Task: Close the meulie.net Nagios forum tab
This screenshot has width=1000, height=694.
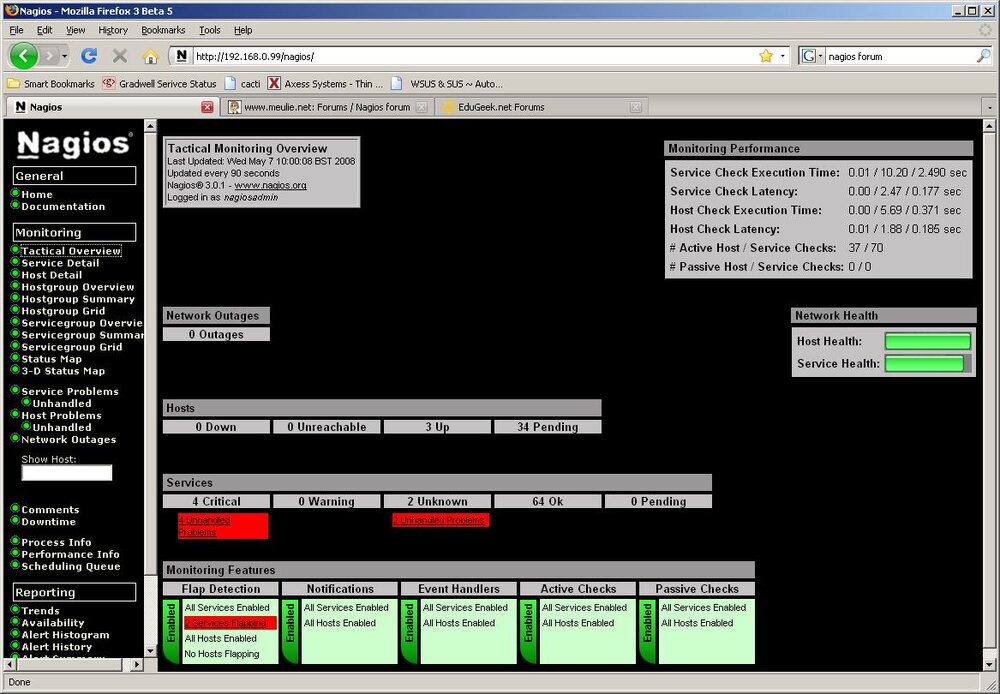Action: pos(421,107)
